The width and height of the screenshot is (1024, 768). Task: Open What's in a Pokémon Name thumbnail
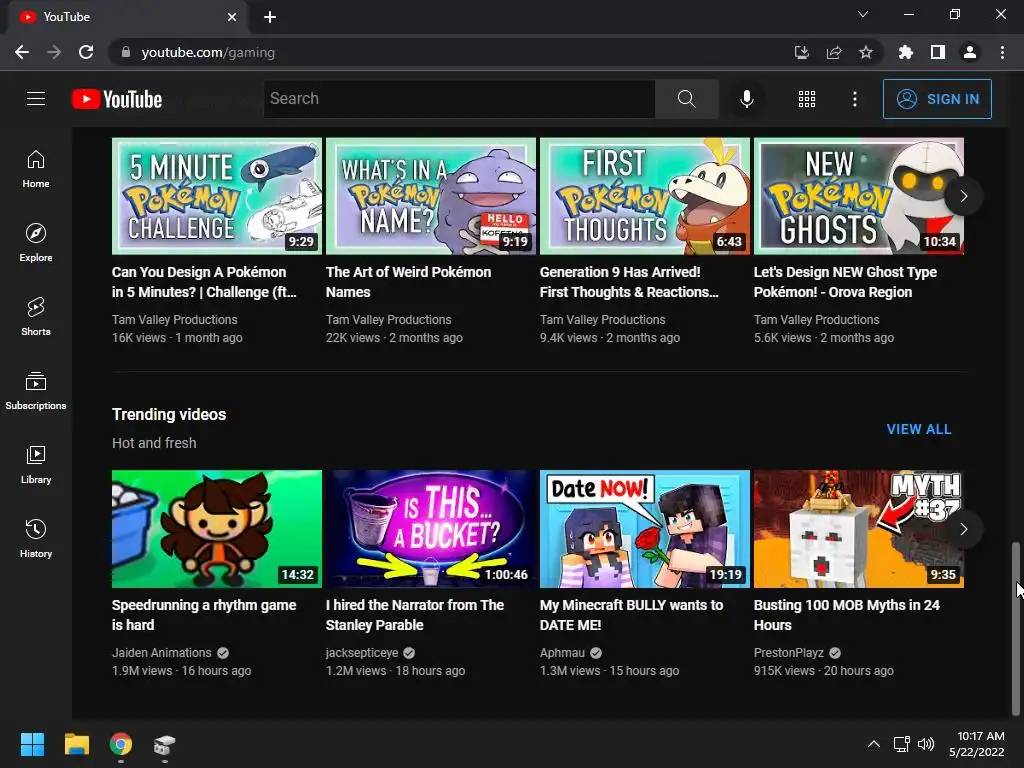[431, 196]
